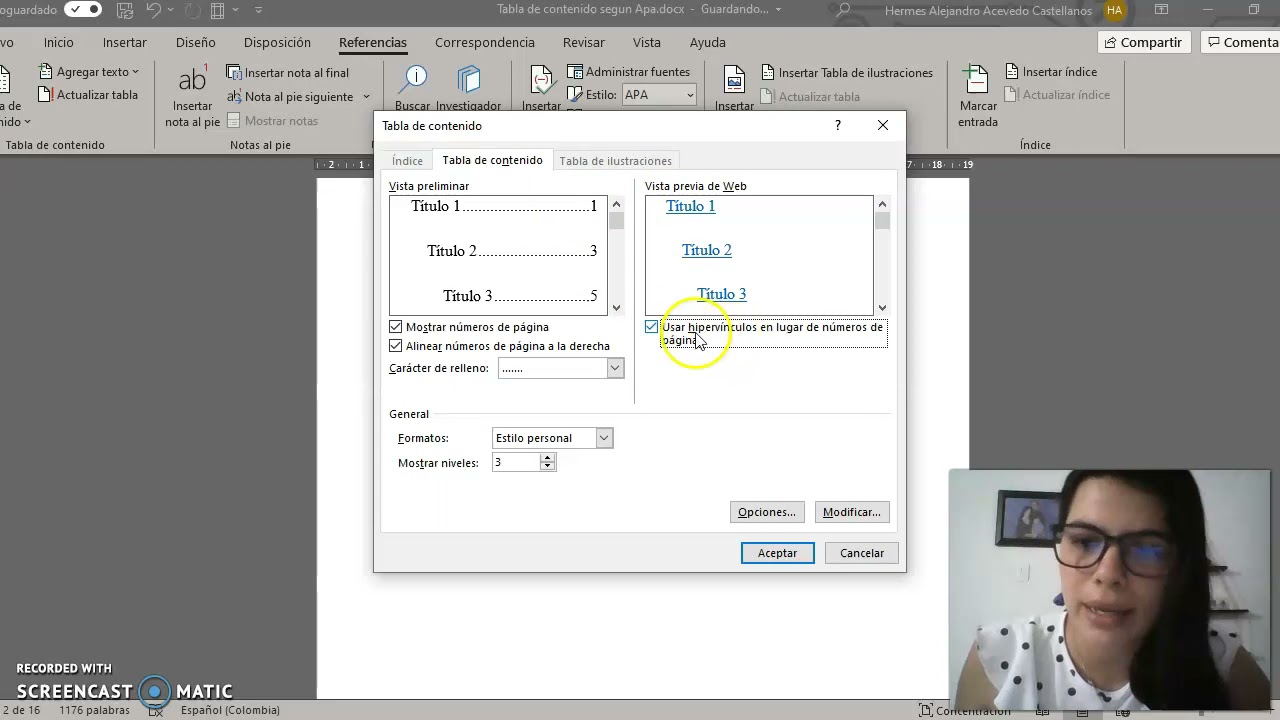Click the Save icon in quick access toolbar
Screen dimensions: 1280x720
click(124, 10)
